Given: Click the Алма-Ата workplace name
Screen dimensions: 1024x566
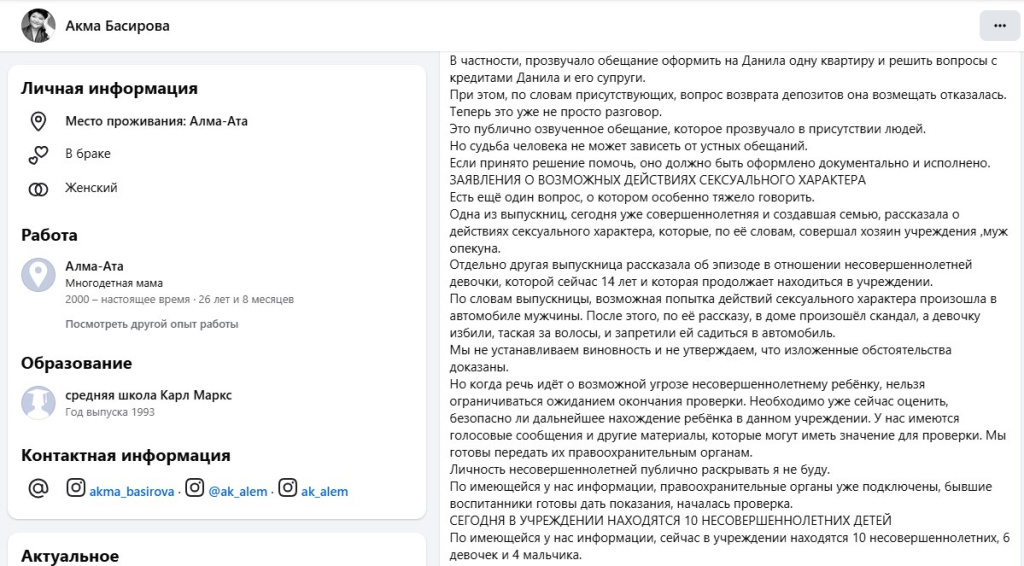Looking at the screenshot, I should tap(95, 266).
